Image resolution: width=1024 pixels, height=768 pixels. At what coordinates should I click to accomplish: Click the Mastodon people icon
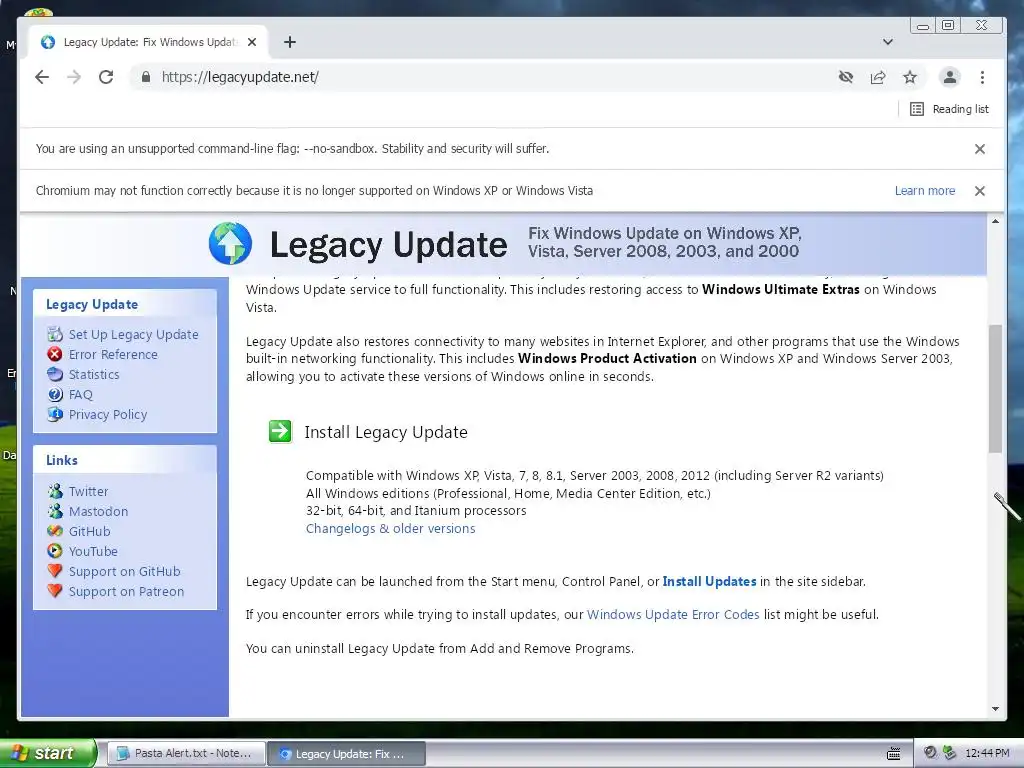pos(55,511)
